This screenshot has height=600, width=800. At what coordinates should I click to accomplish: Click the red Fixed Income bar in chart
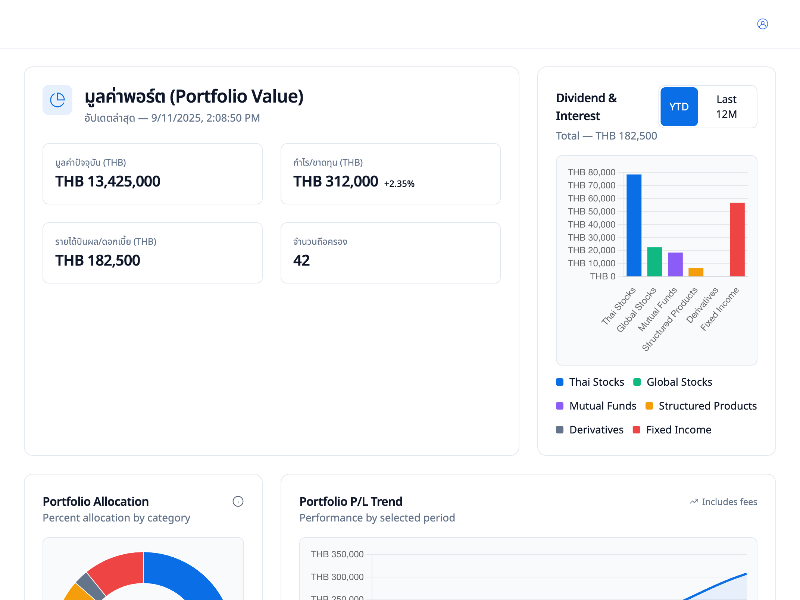point(737,240)
